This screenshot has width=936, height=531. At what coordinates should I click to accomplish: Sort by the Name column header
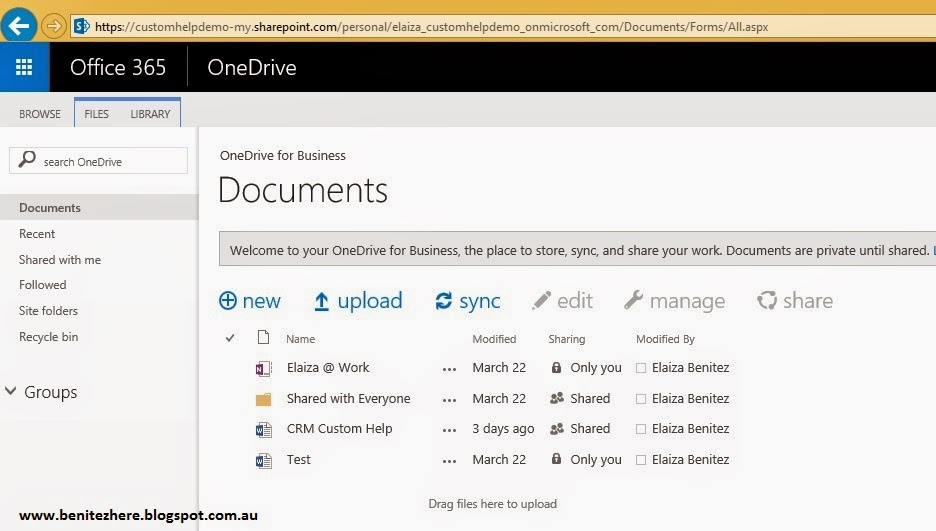pos(300,339)
